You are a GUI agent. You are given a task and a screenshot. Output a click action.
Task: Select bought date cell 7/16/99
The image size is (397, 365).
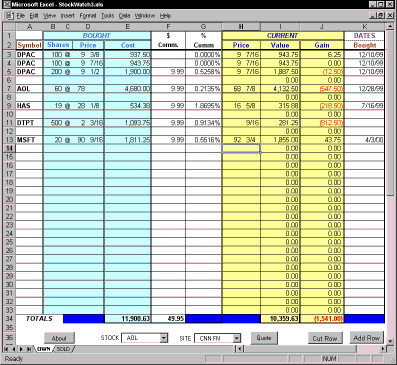pyautogui.click(x=364, y=106)
